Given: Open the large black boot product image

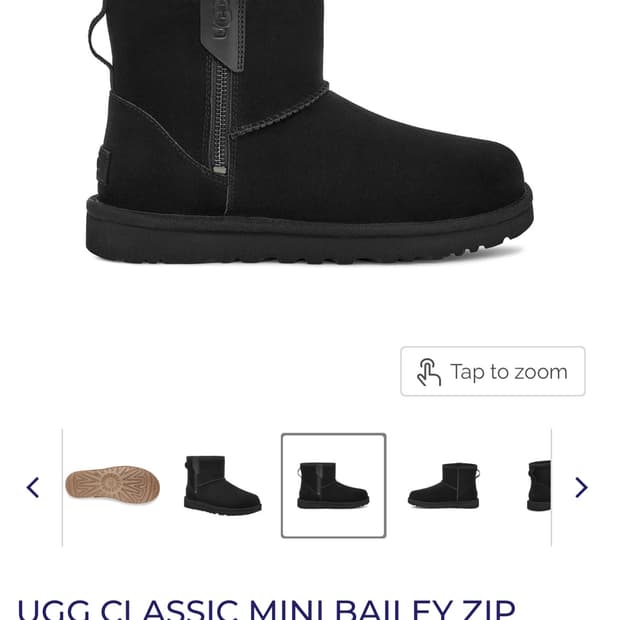Looking at the screenshot, I should pyautogui.click(x=310, y=130).
